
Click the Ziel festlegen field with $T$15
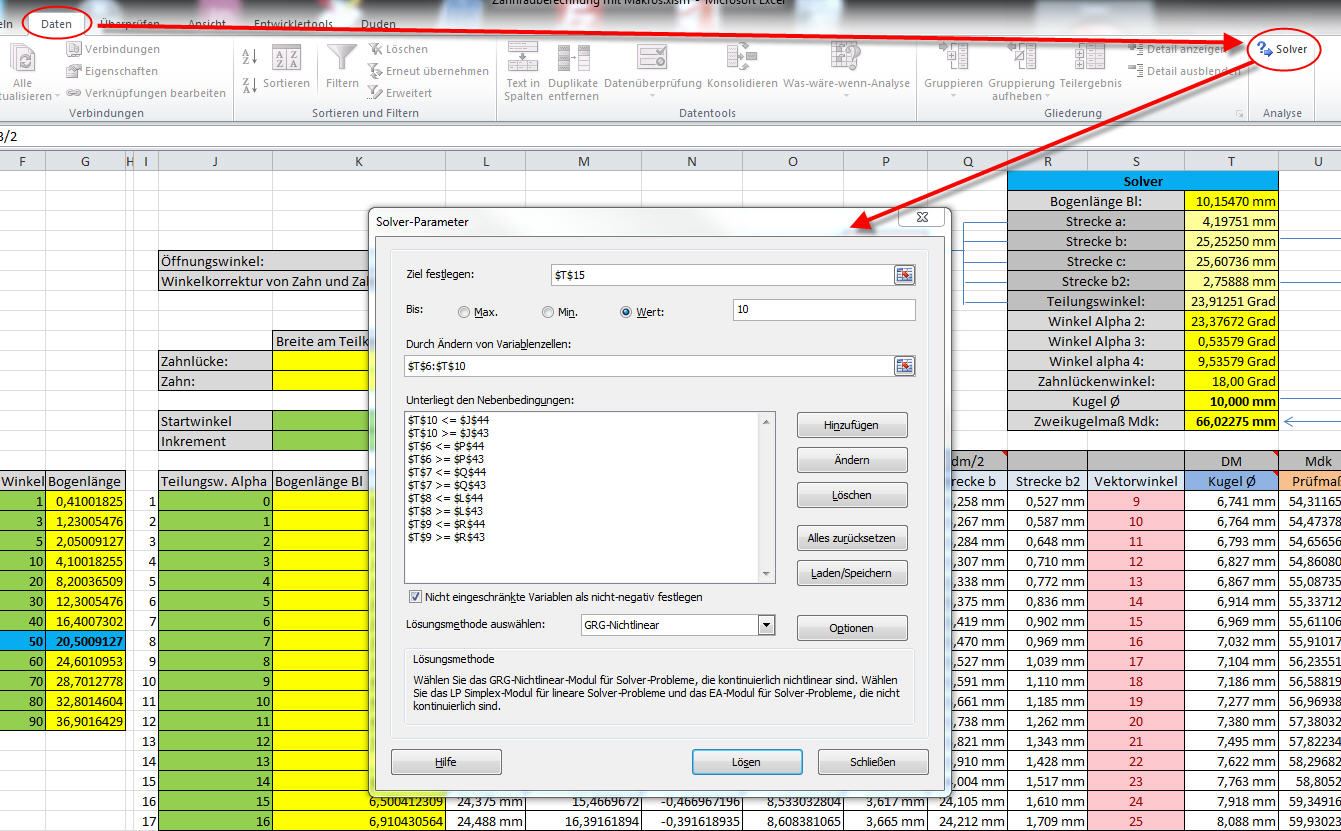tap(722, 274)
